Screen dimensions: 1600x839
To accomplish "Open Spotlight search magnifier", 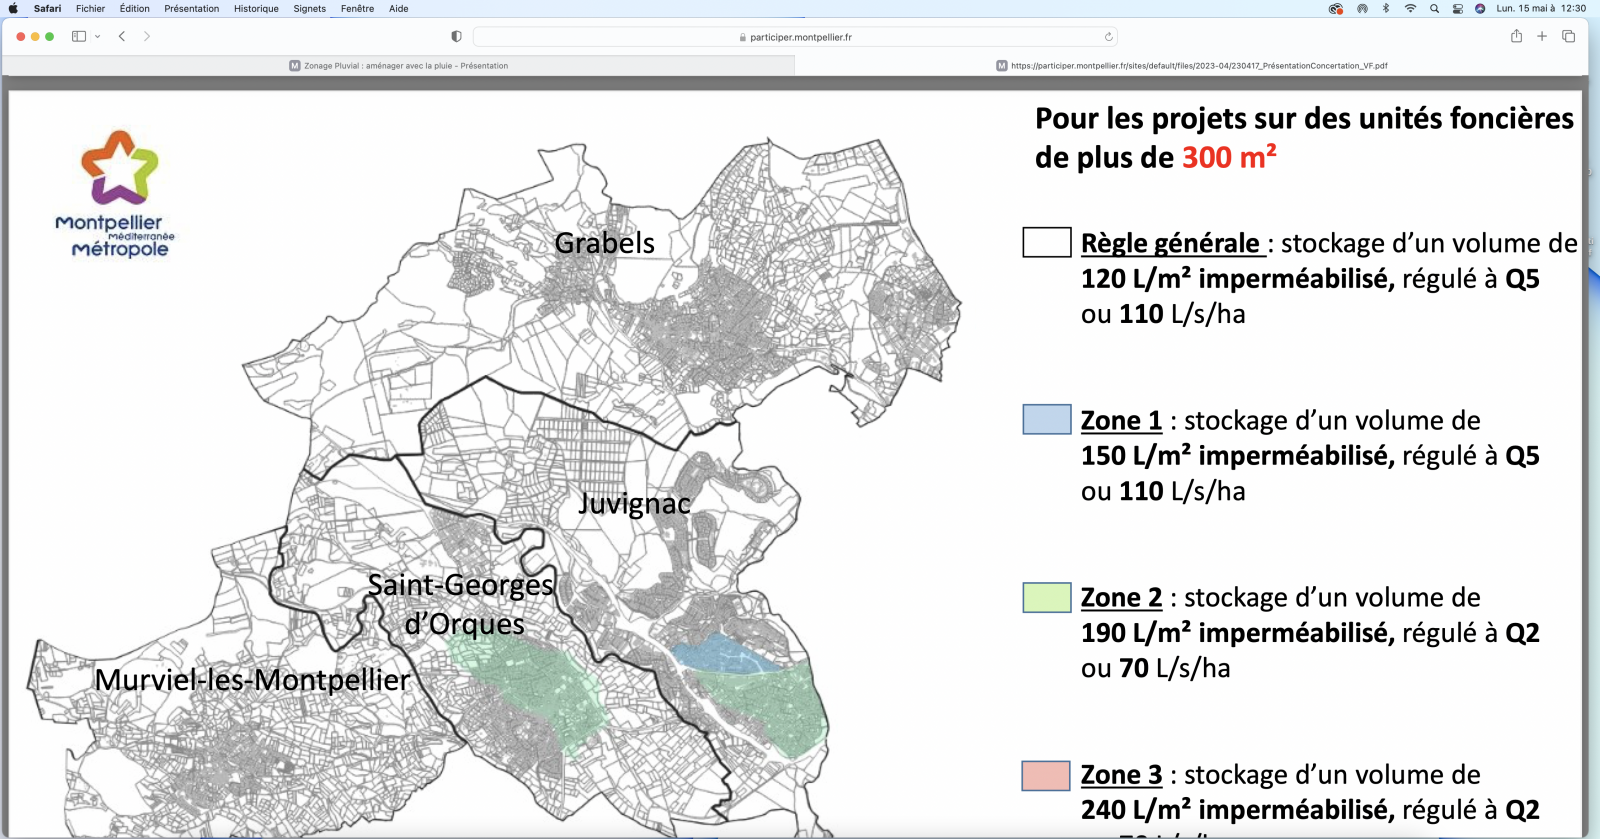I will click(x=1434, y=9).
